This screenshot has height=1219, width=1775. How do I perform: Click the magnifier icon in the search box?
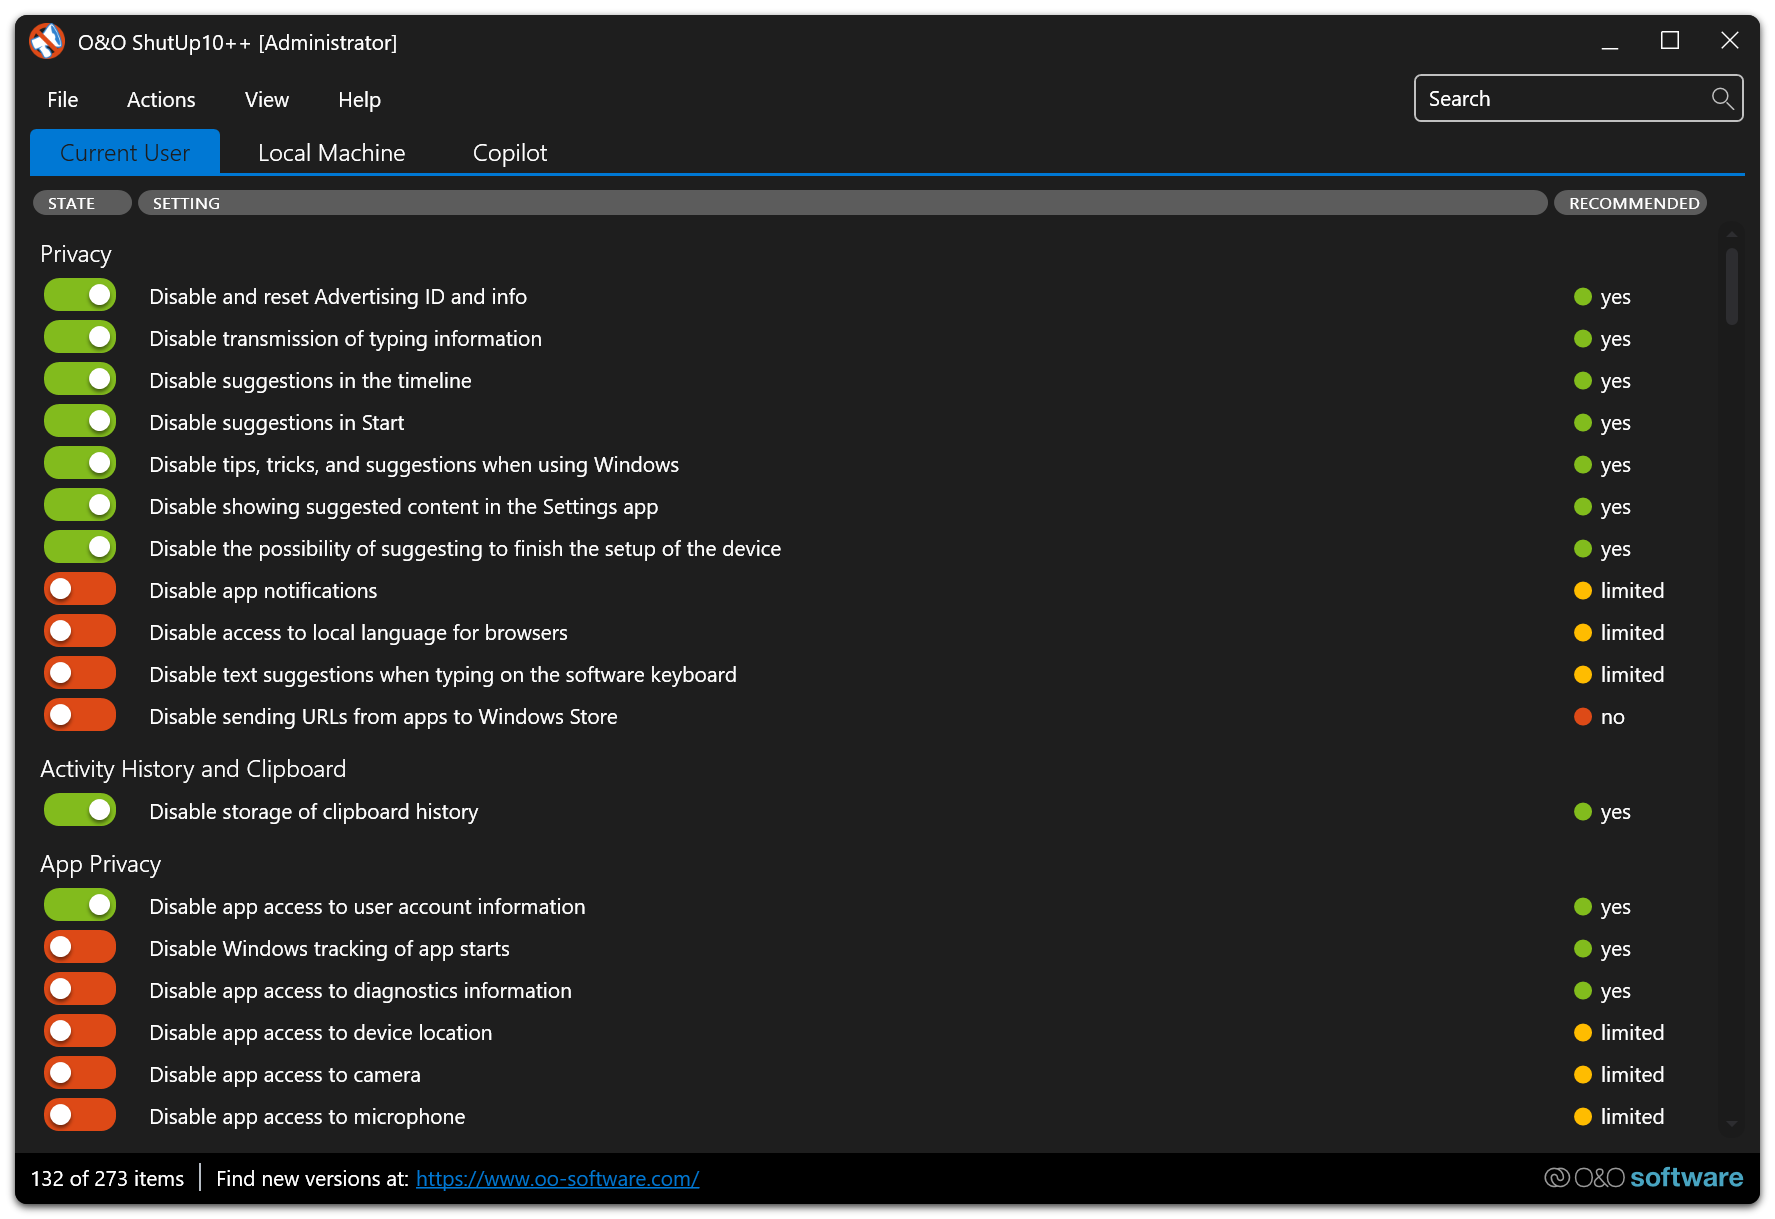[1722, 98]
